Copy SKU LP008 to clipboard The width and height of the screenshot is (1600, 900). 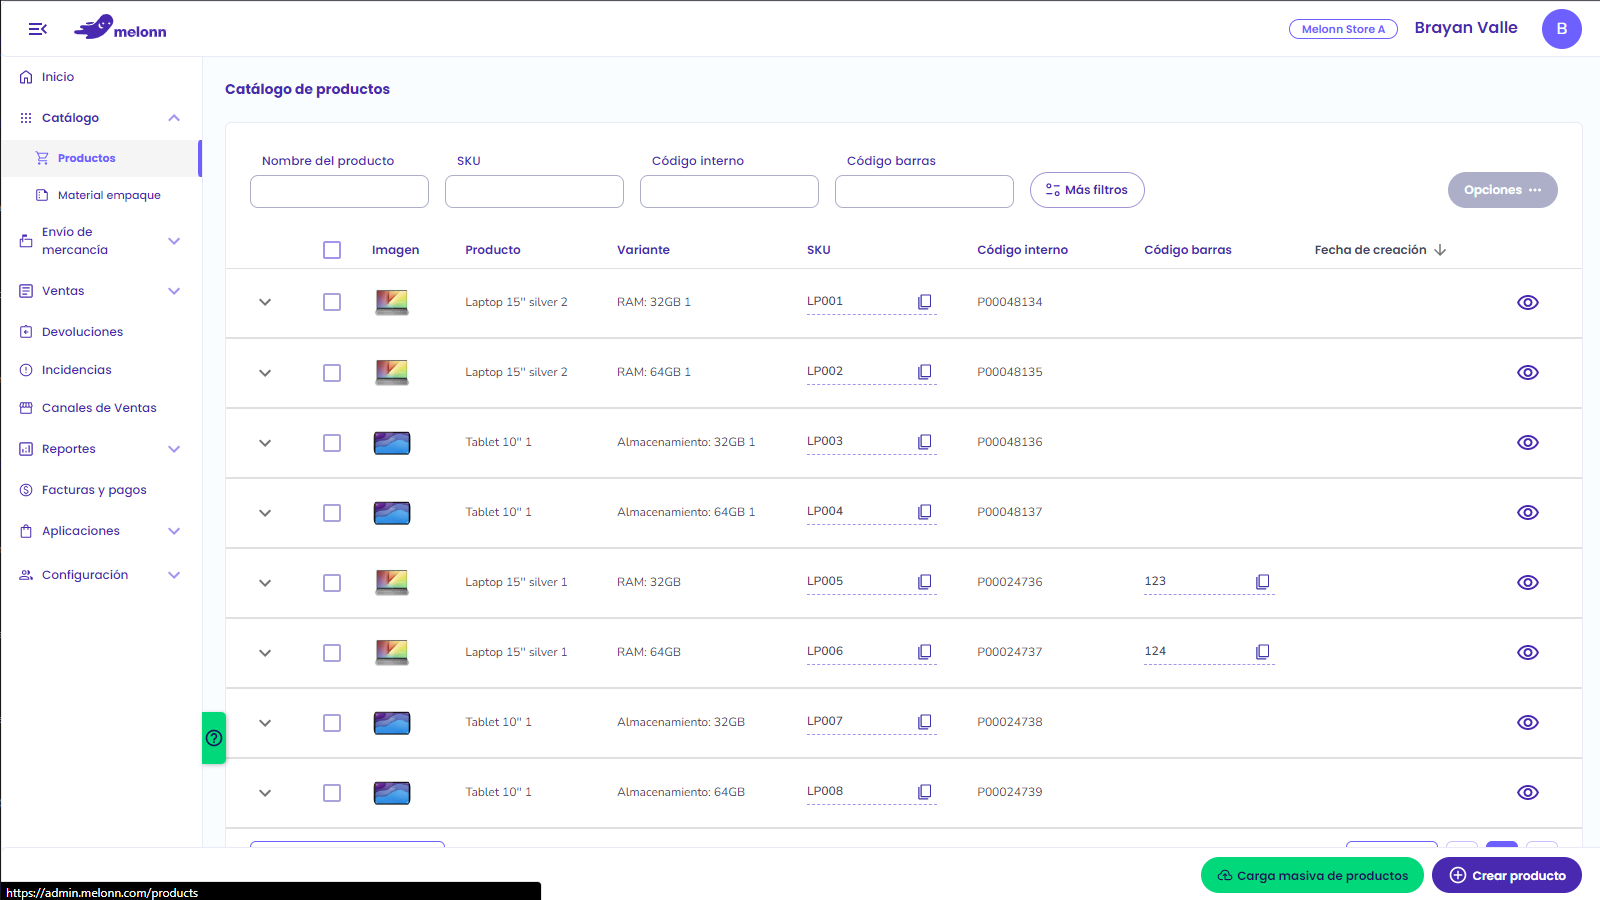925,792
